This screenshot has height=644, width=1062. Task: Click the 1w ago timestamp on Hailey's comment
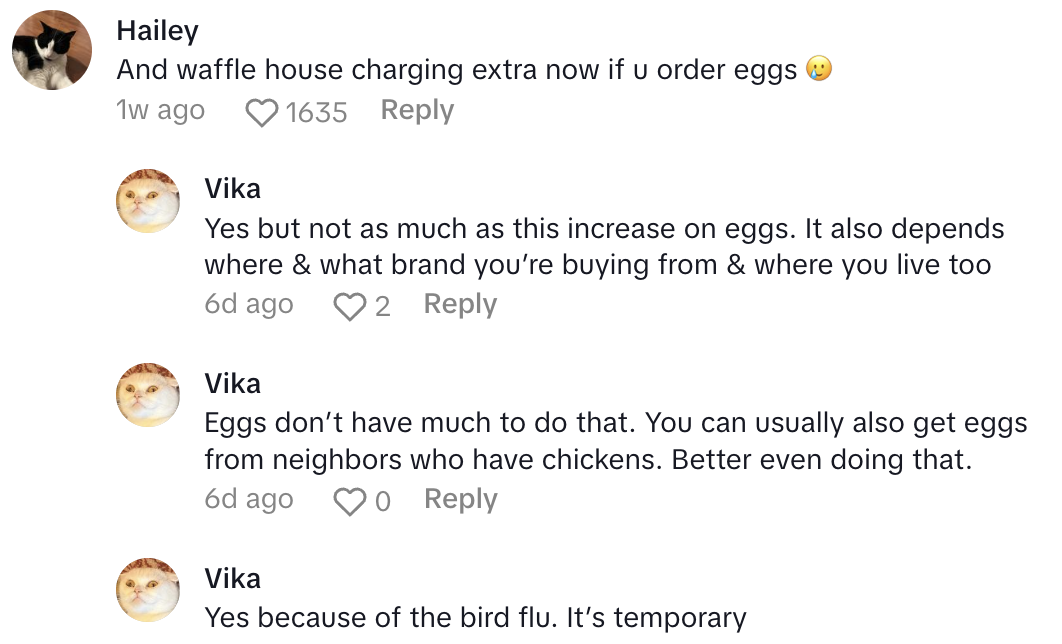click(x=160, y=110)
